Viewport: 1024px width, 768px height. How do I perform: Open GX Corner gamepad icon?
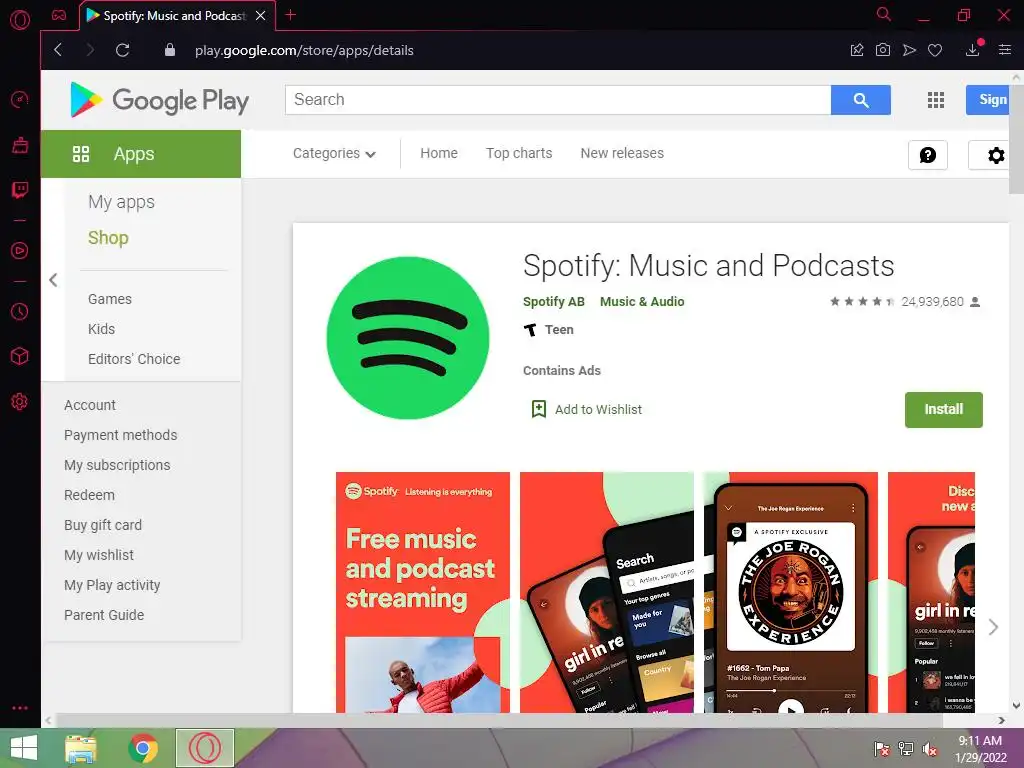coord(59,15)
